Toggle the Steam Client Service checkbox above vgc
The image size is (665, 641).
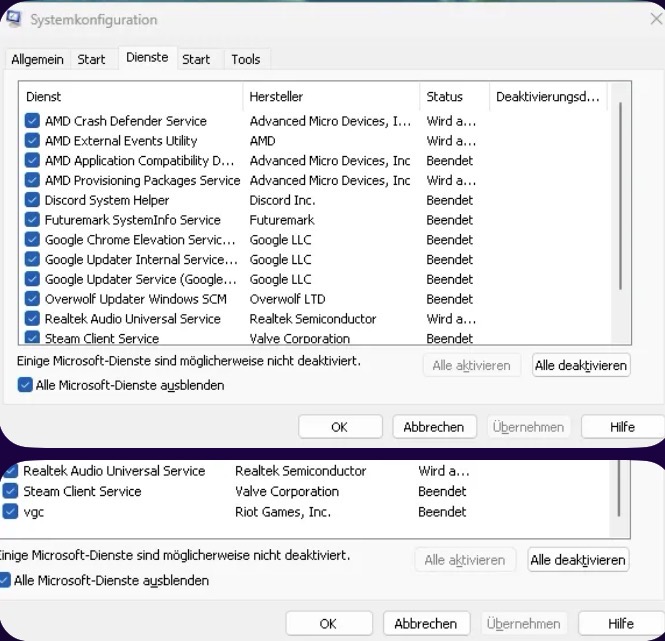coord(10,491)
